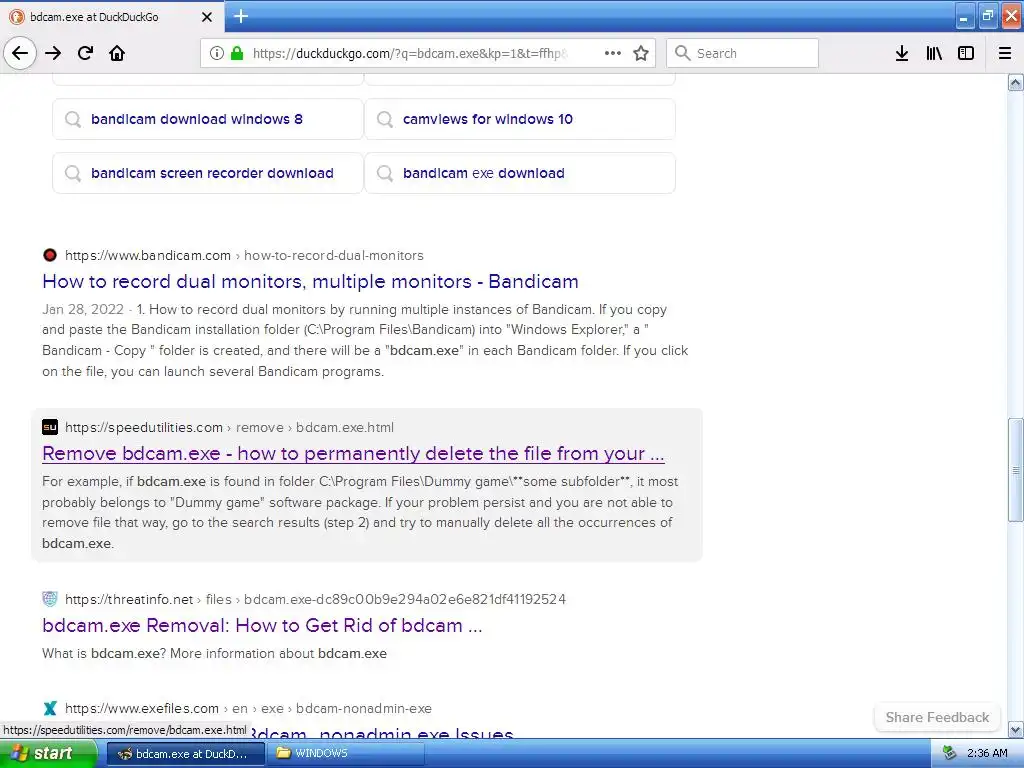
Task: Reload the current page
Action: (86, 53)
